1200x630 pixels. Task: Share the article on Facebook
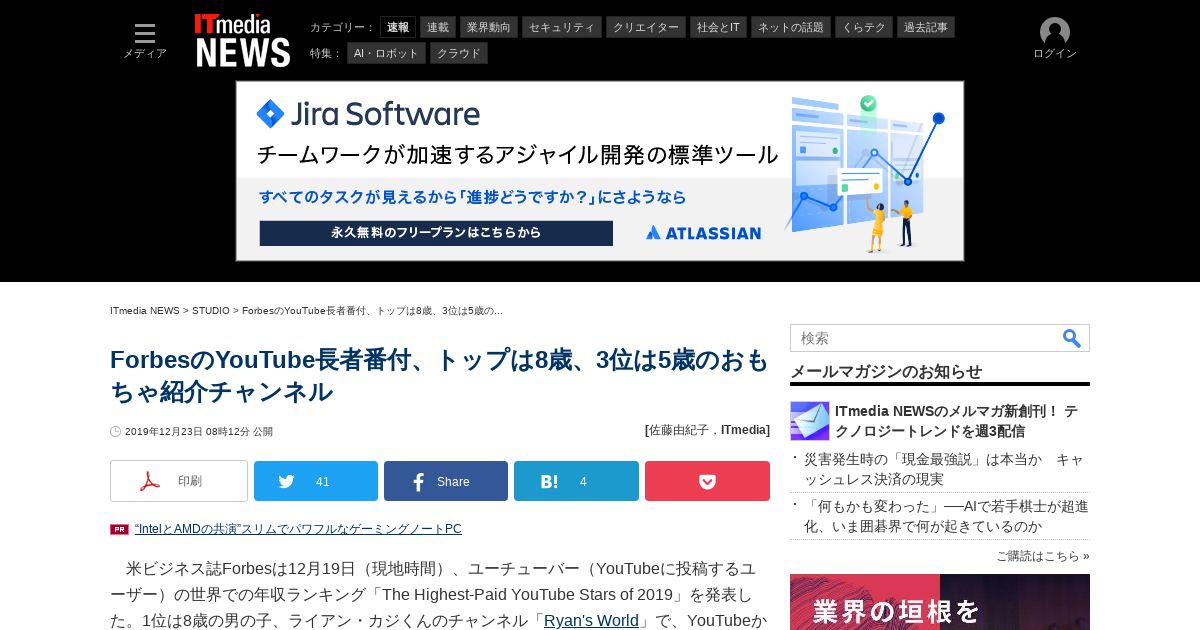point(446,481)
